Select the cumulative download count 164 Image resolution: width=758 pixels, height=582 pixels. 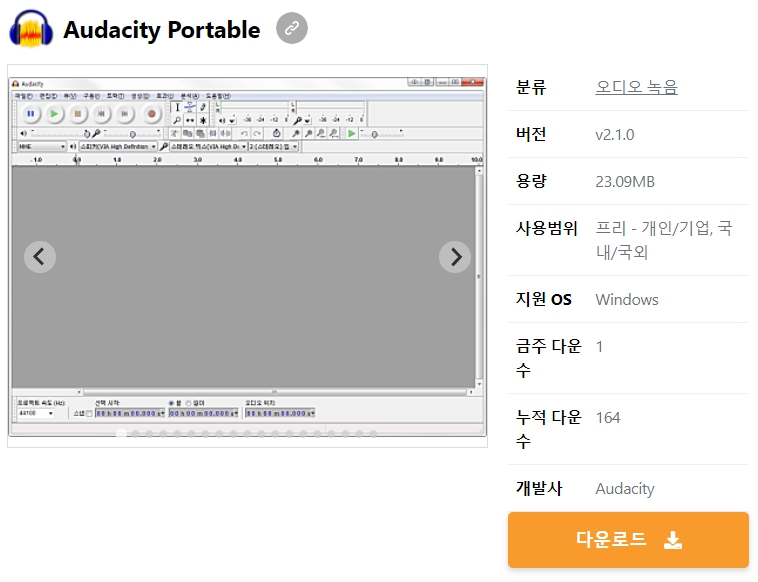[608, 418]
